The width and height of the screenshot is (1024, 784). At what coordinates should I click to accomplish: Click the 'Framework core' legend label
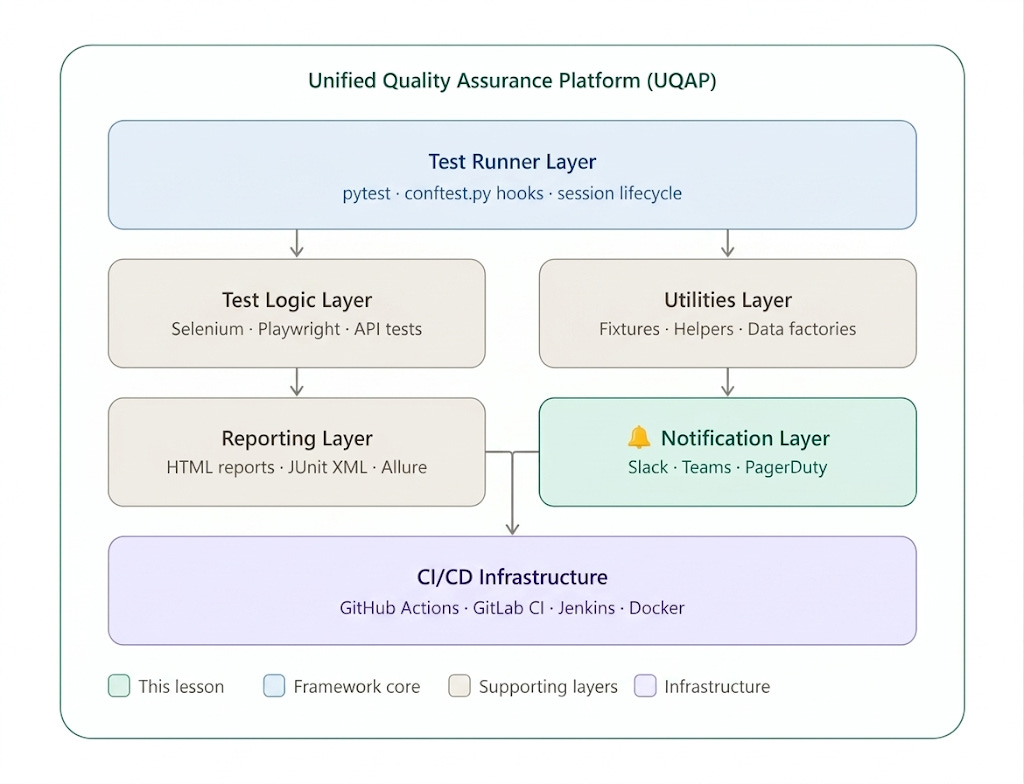(x=357, y=687)
